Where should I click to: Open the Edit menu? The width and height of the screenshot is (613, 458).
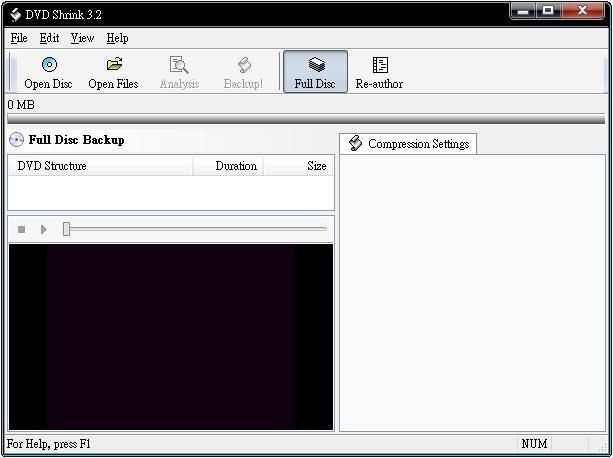[50, 38]
